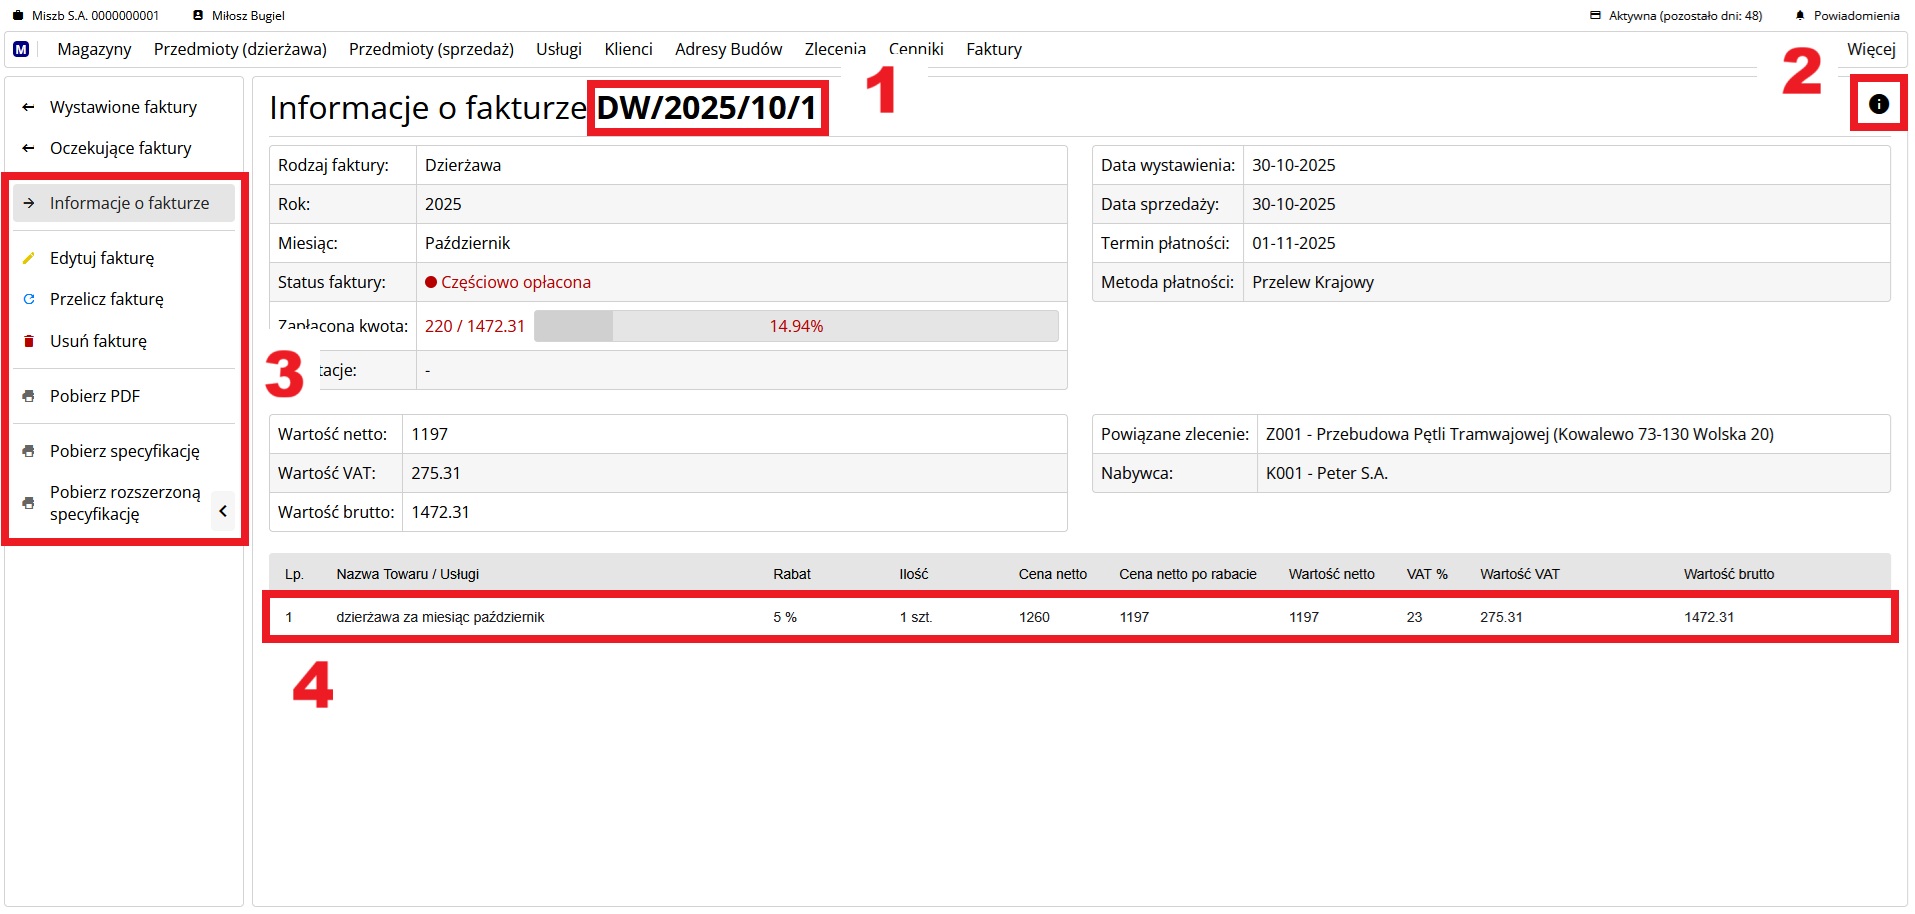The image size is (1915, 914).
Task: Select the Informacje o fakturze sidebar item
Action: [129, 203]
